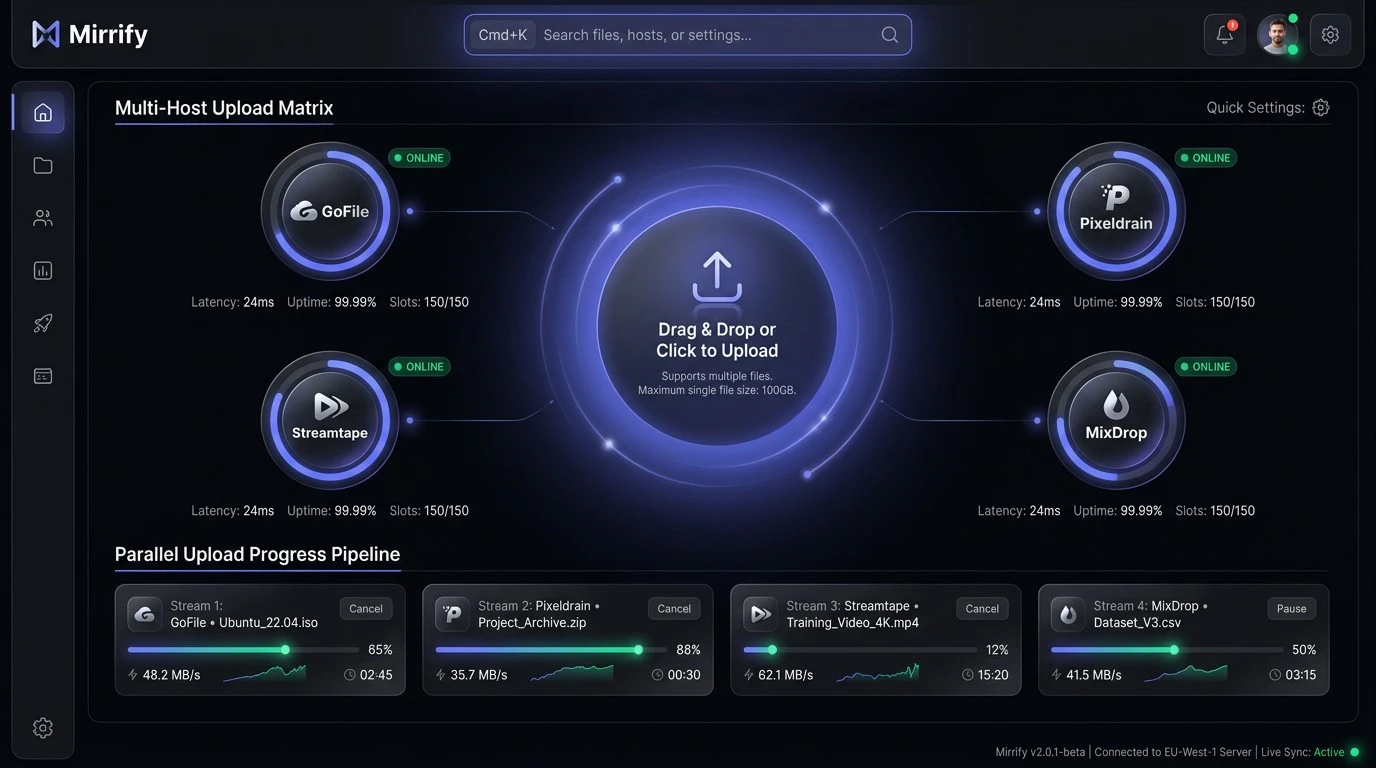1376x768 pixels.
Task: Click the ONLINE badge beside Pixeldrain
Action: tap(1205, 158)
